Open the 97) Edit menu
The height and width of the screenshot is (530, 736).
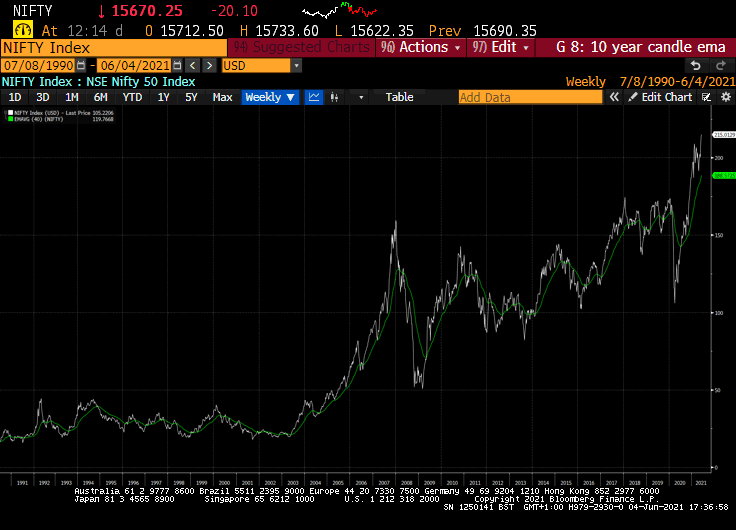point(500,47)
